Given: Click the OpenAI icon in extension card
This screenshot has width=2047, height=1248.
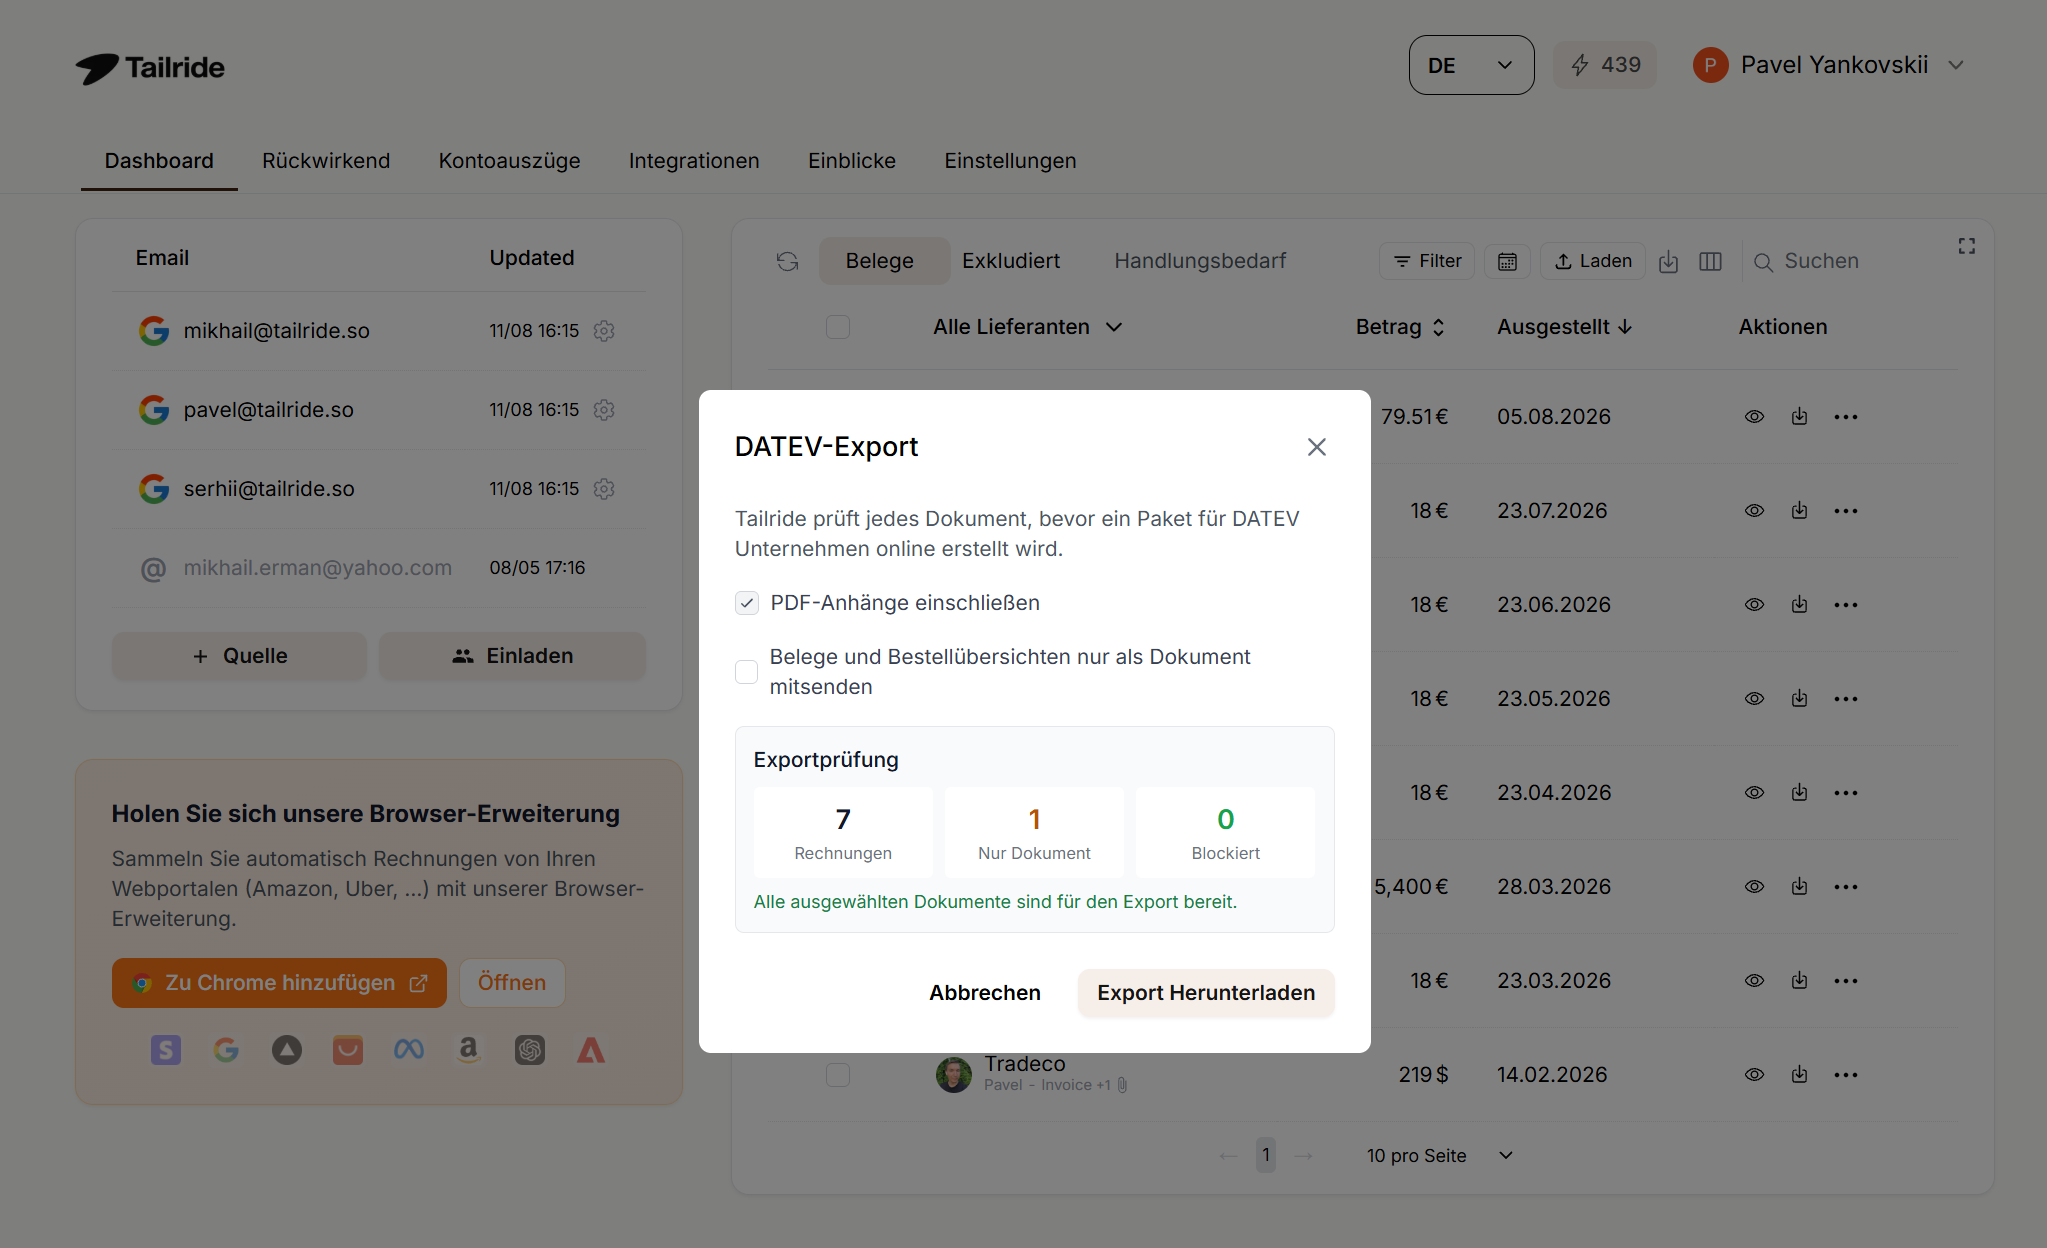Looking at the screenshot, I should (530, 1050).
